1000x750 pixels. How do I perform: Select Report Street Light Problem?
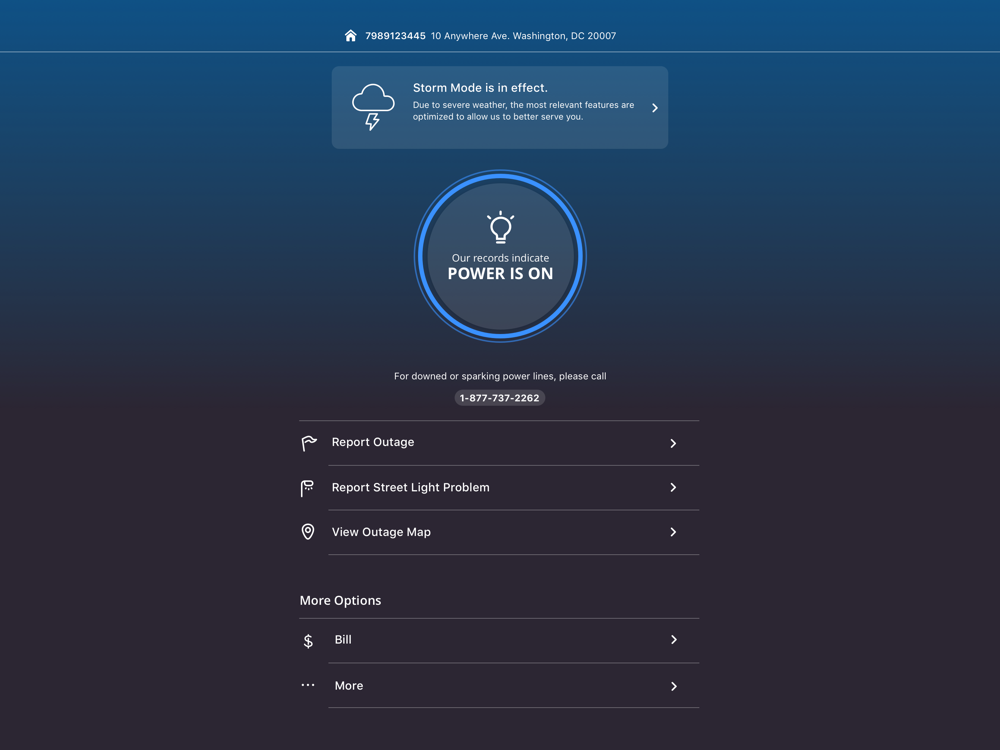point(499,488)
